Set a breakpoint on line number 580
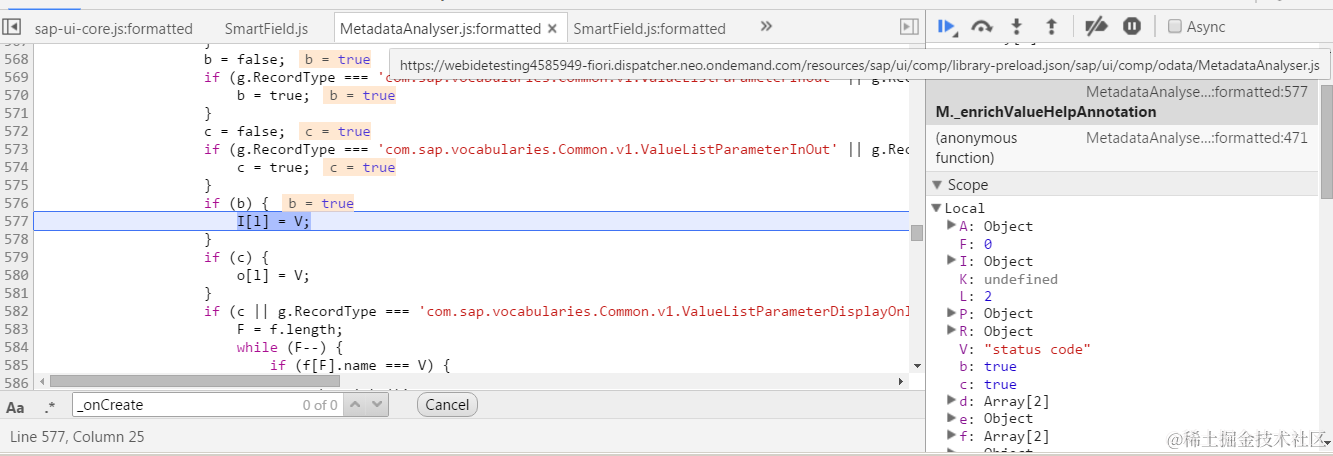 (17, 275)
